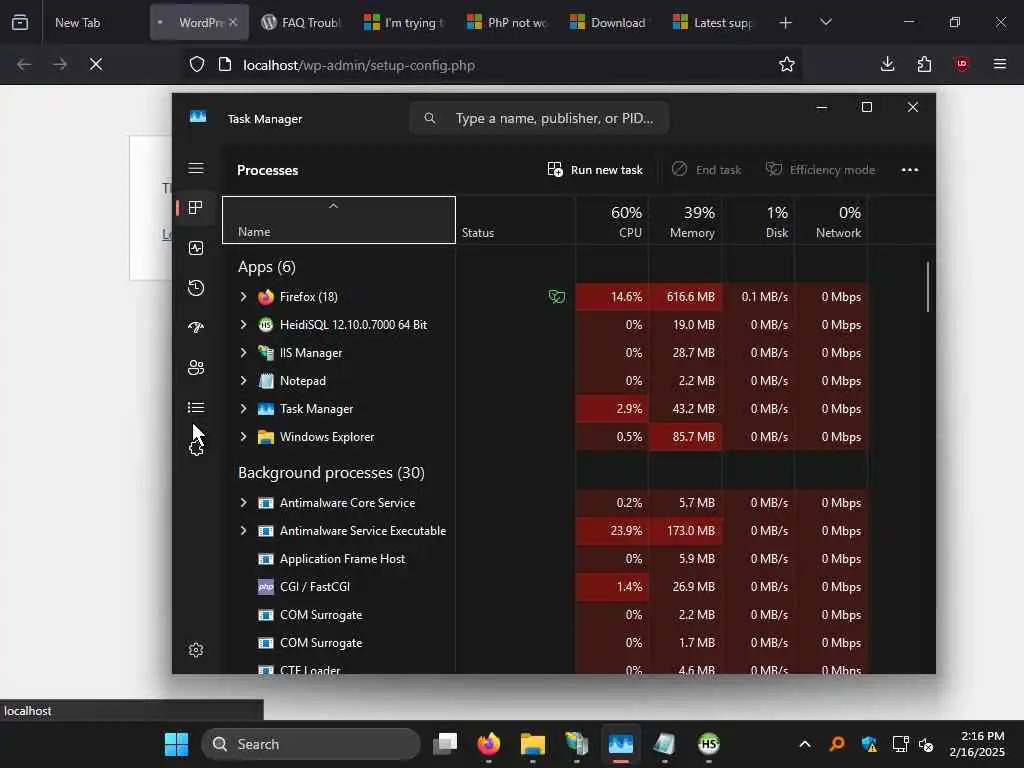Show site security shield information
1024x768 pixels.
click(197, 65)
